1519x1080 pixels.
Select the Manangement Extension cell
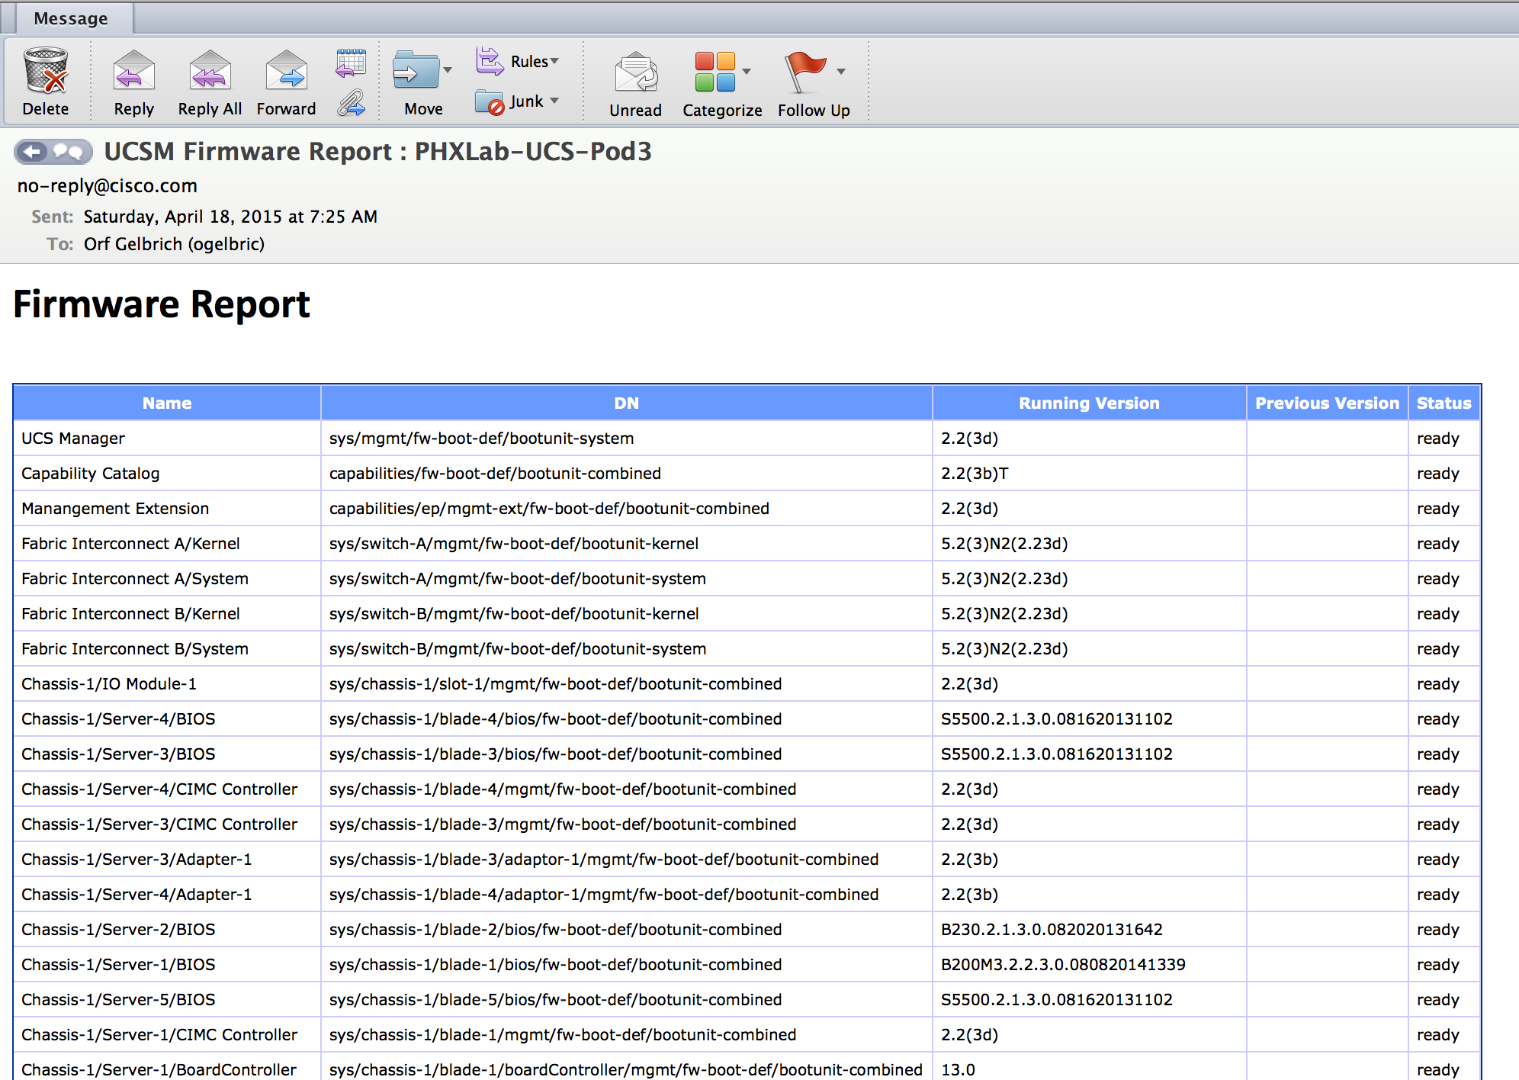[x=167, y=508]
